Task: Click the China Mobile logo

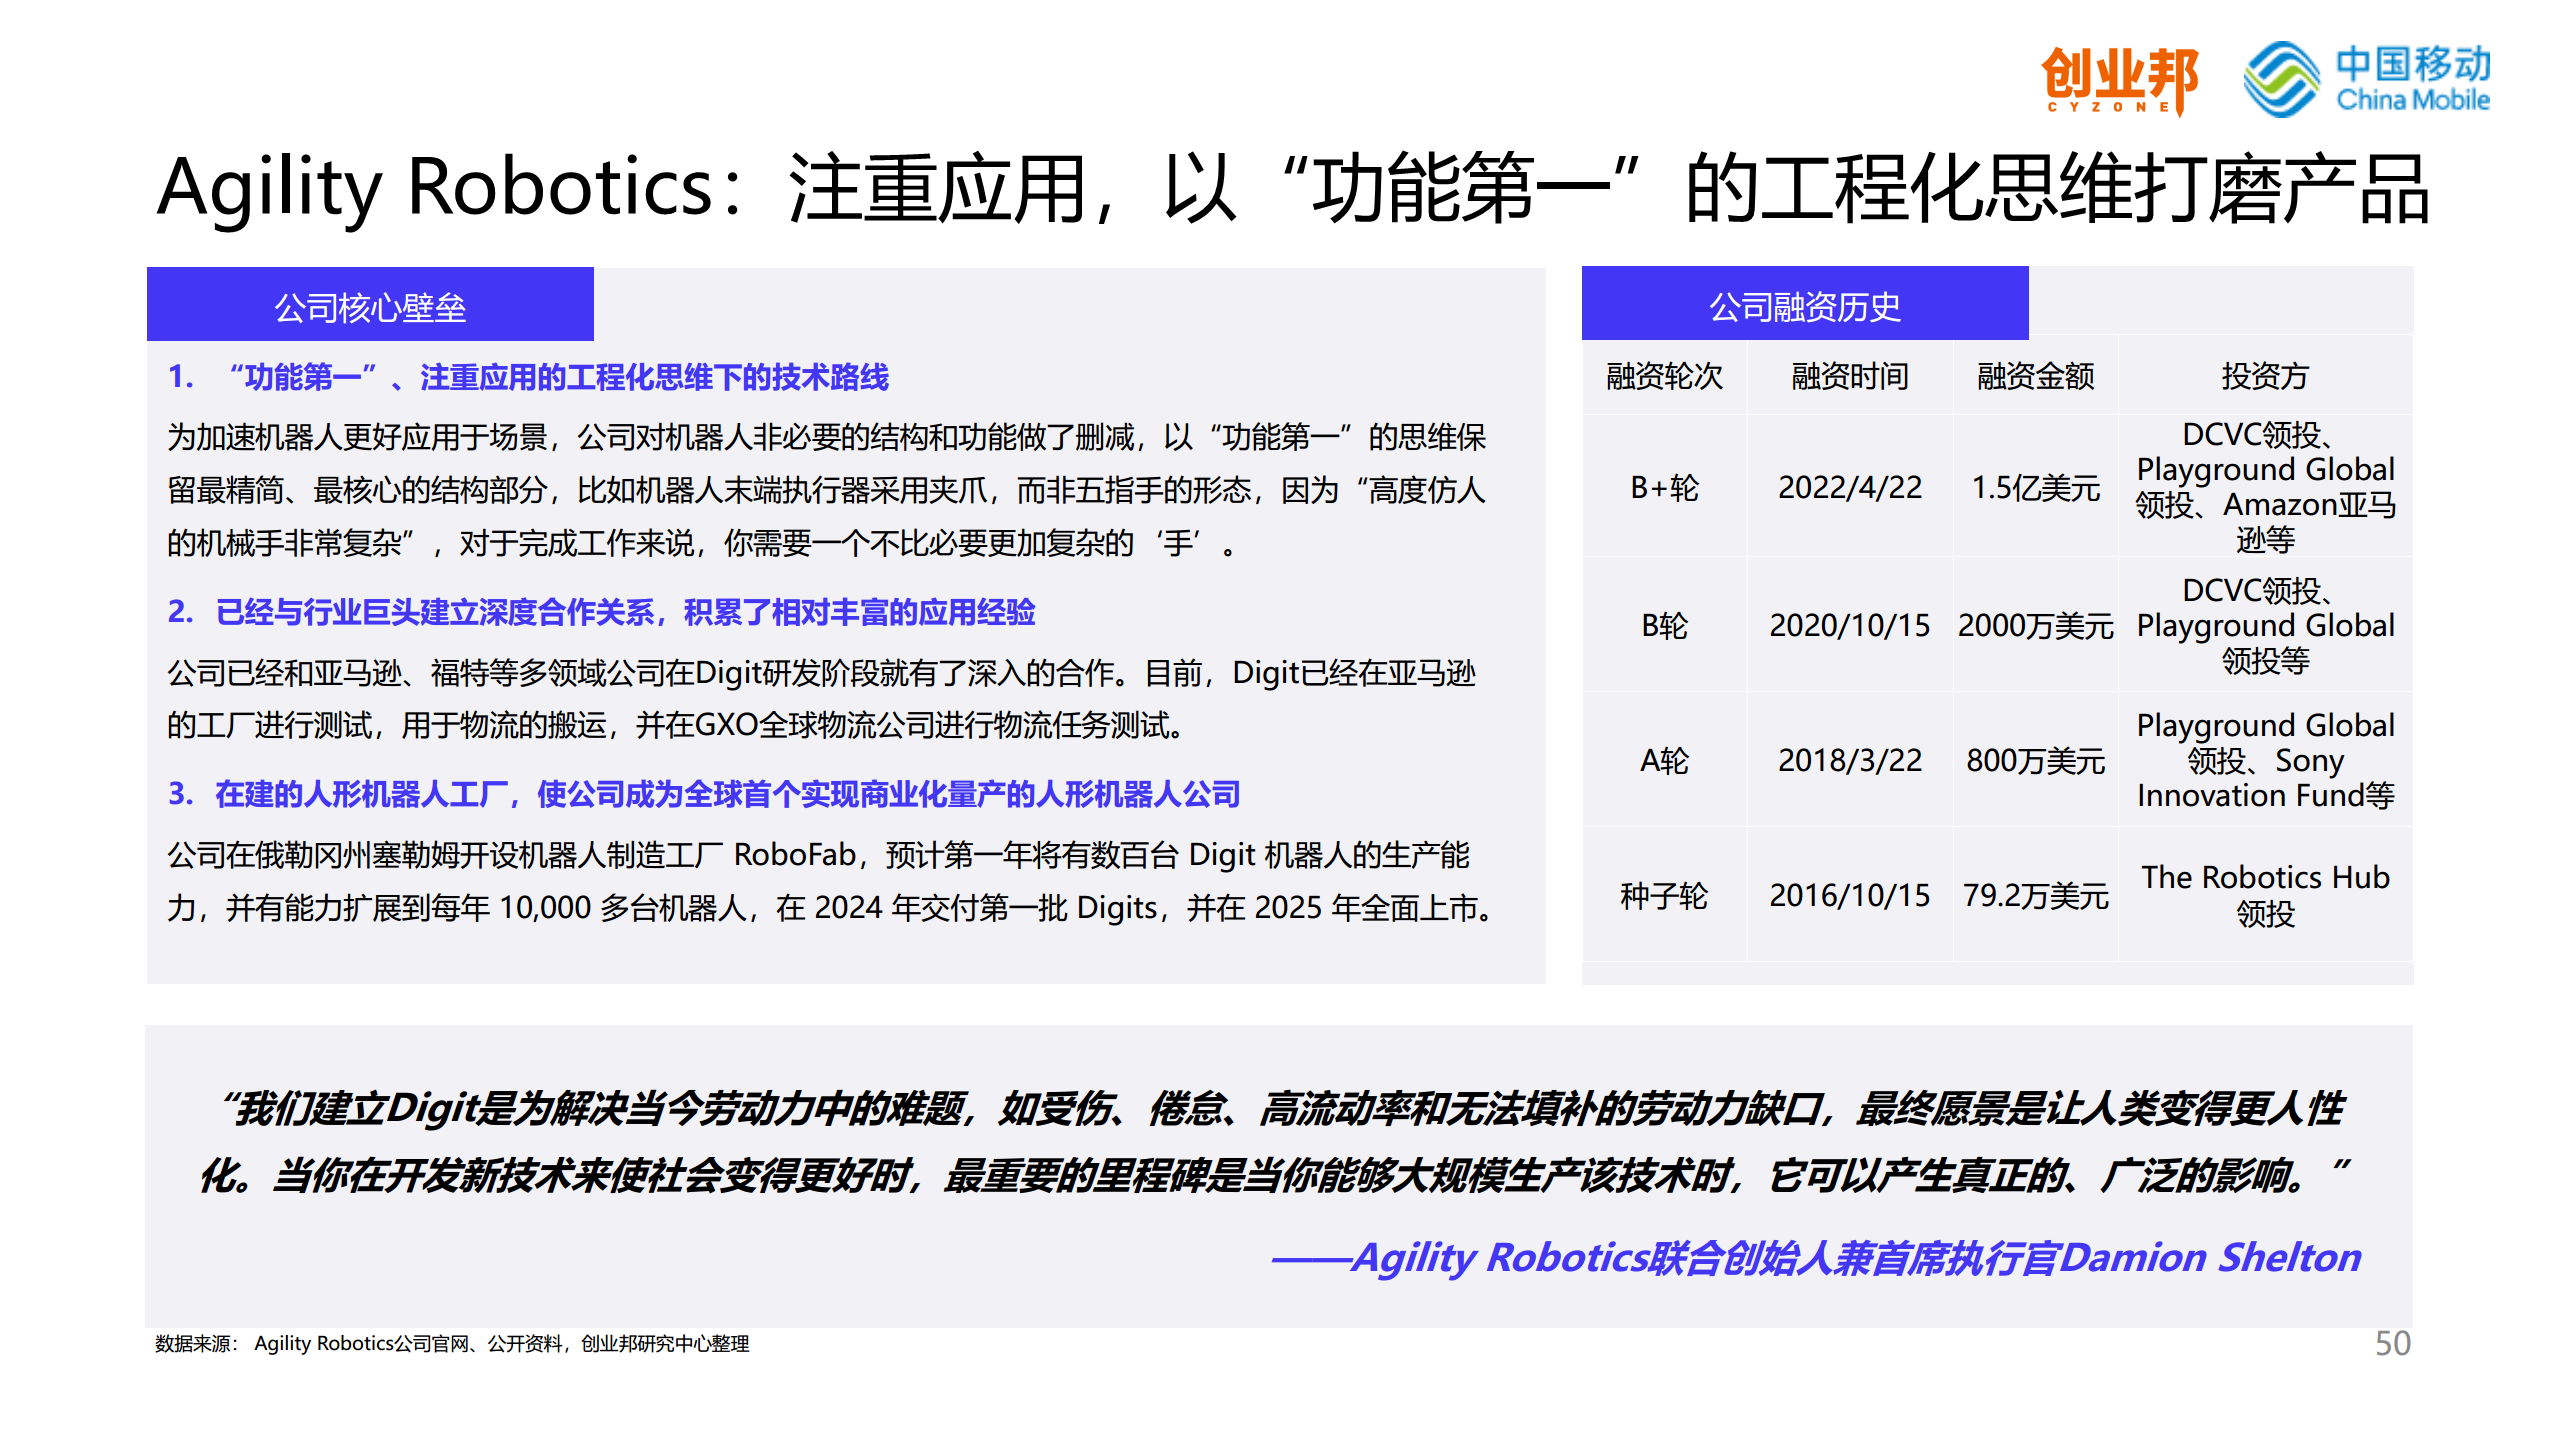Action: tap(2367, 79)
